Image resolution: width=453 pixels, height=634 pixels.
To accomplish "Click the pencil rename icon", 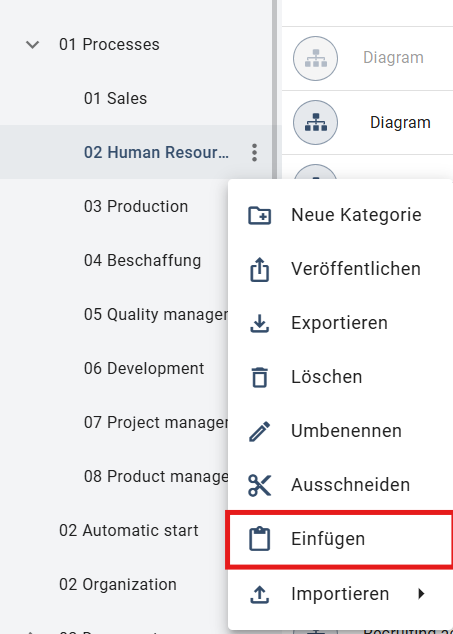I will [x=259, y=431].
